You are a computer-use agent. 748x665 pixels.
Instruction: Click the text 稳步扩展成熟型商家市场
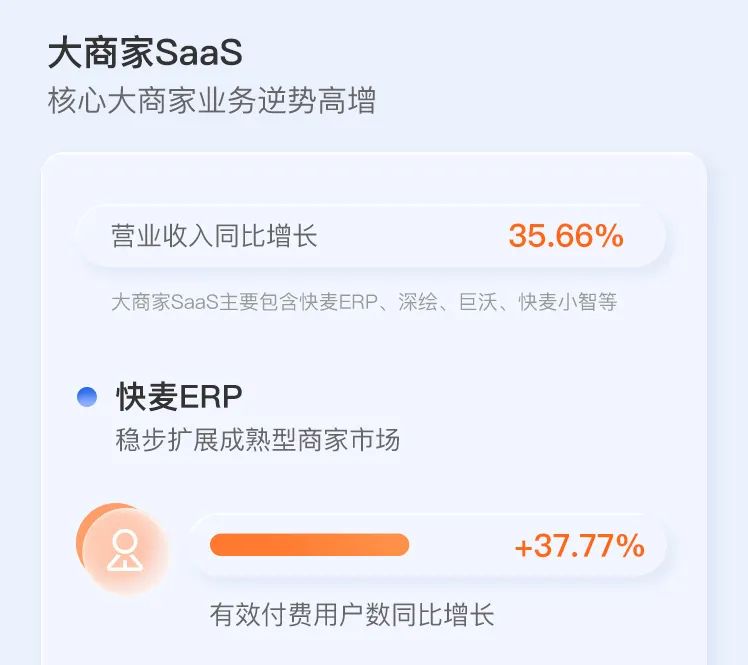258,439
